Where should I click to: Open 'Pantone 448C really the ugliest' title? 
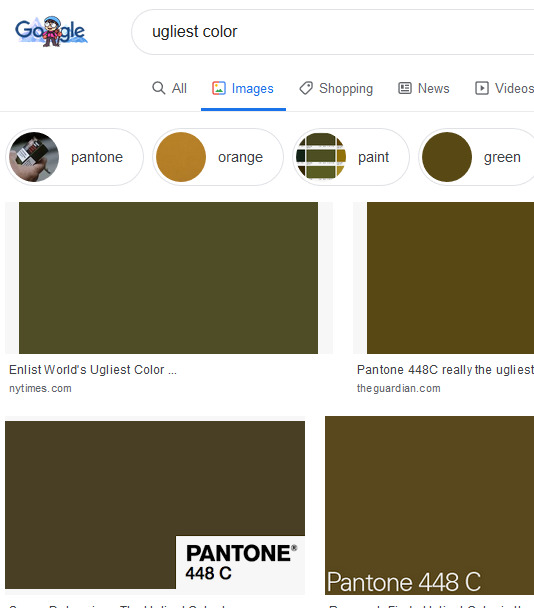[445, 370]
